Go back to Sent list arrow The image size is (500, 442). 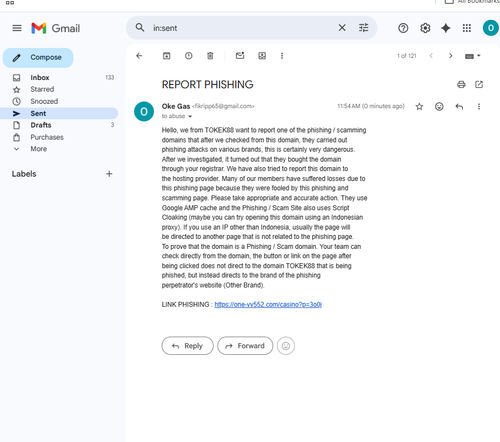[x=139, y=56]
